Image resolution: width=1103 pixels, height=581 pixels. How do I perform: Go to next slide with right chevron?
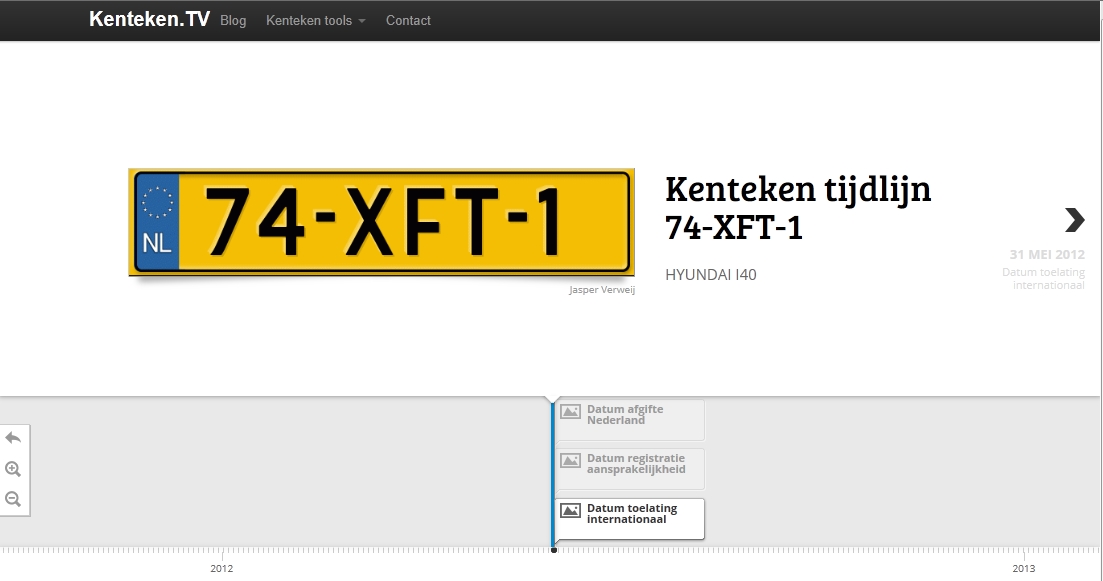[x=1074, y=220]
